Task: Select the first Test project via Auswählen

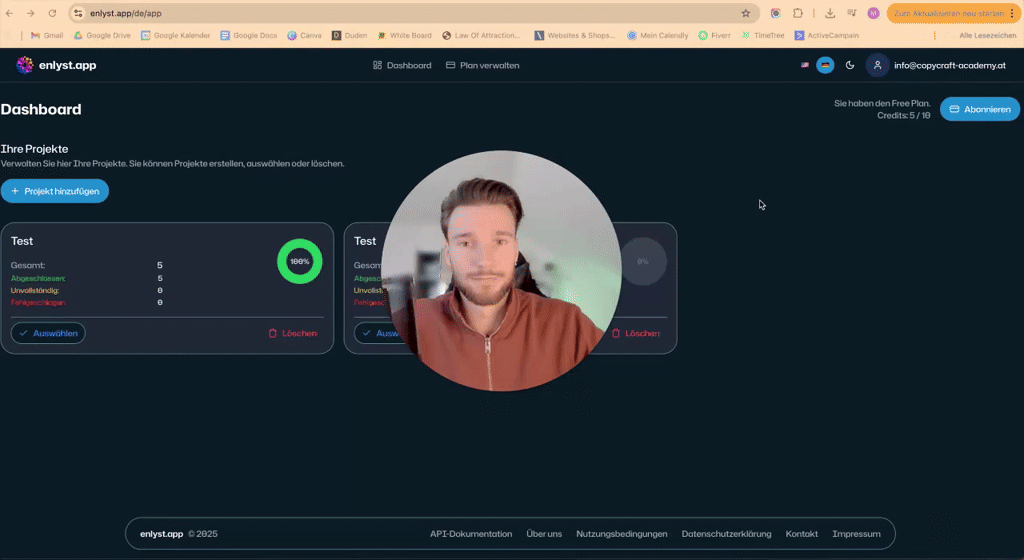Action: coord(48,333)
